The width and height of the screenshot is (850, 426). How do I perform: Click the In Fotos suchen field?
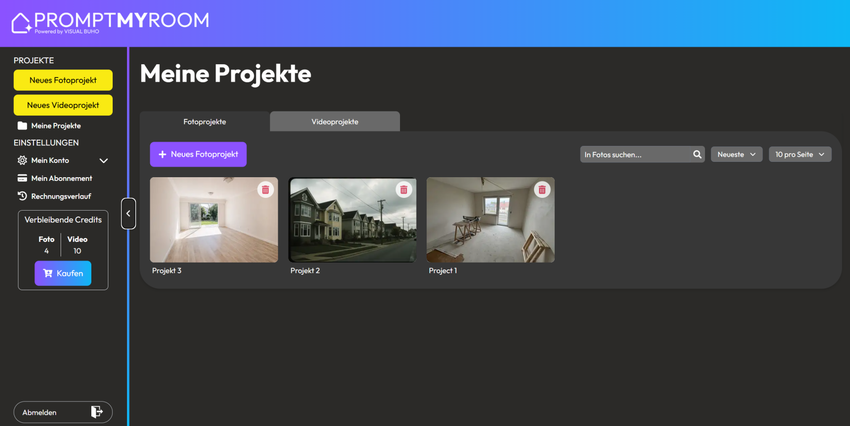tap(635, 154)
